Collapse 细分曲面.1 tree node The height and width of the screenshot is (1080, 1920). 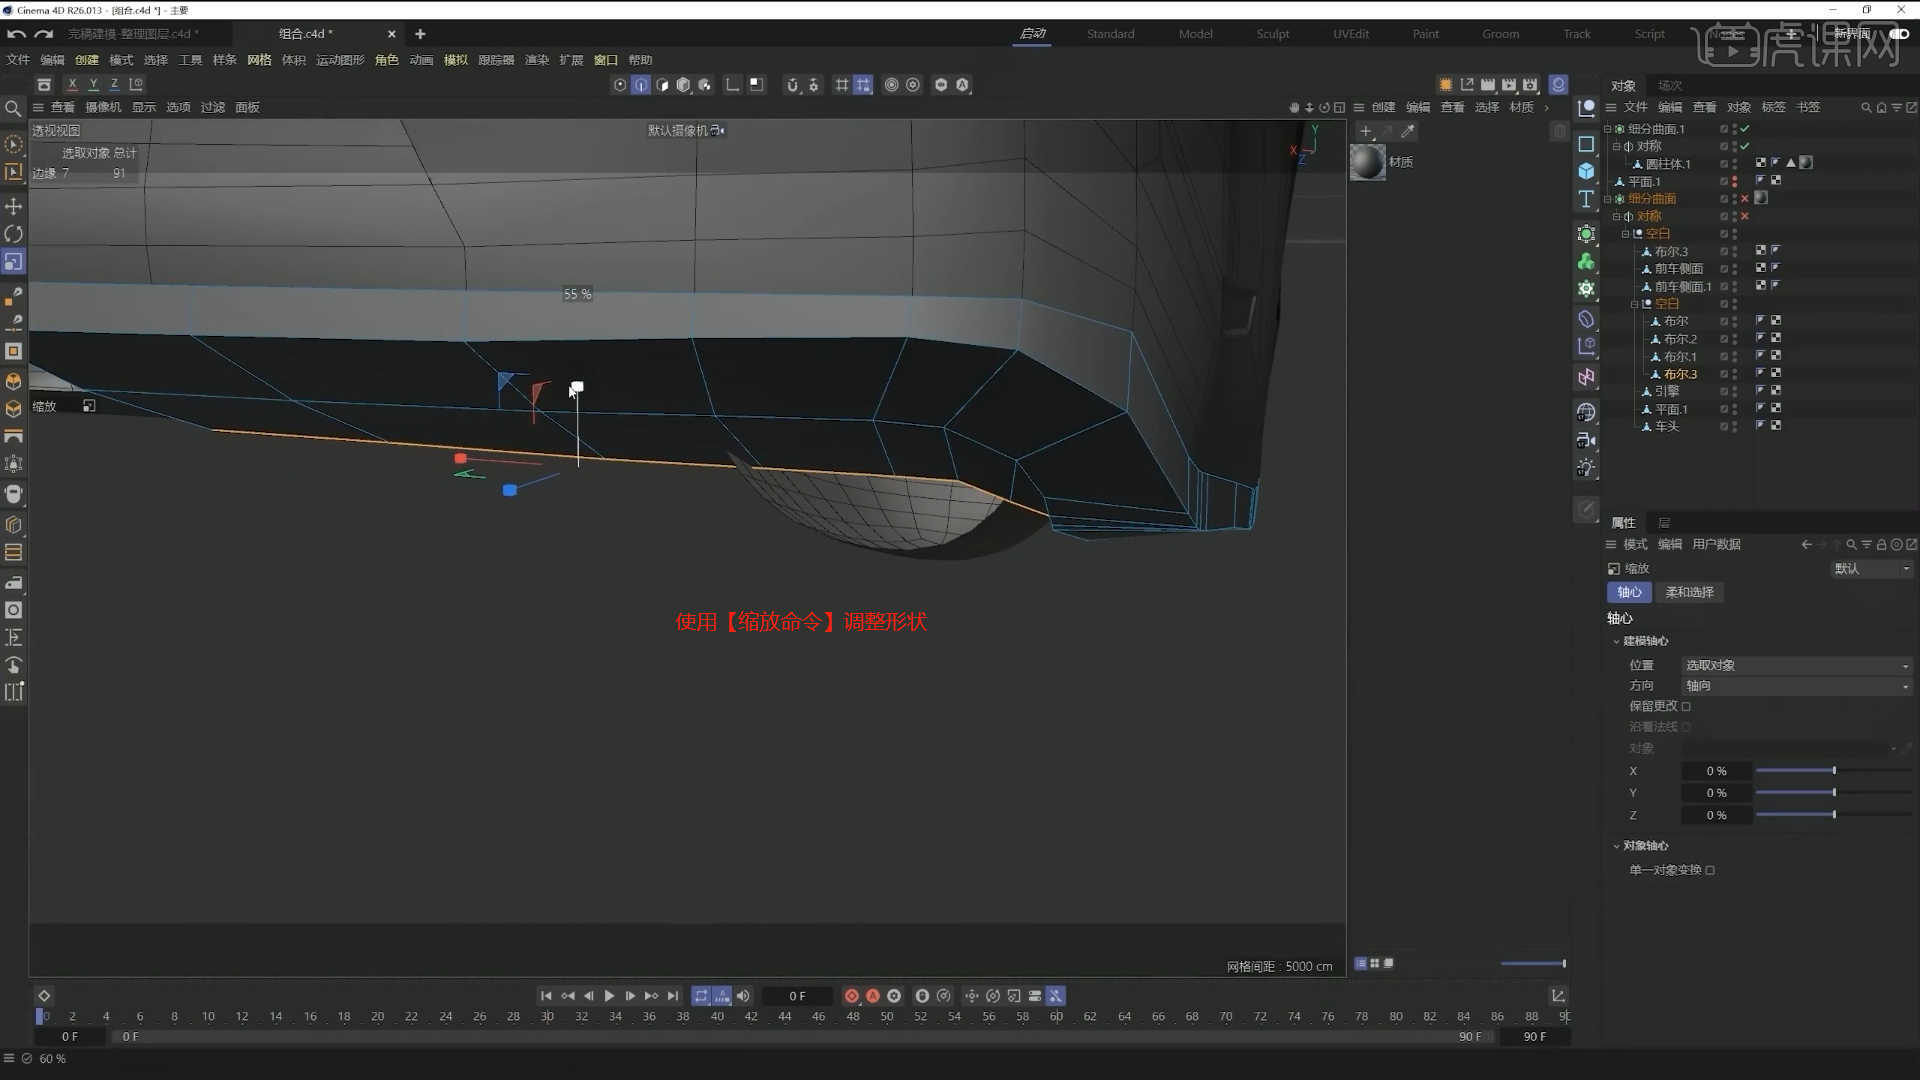1608,129
